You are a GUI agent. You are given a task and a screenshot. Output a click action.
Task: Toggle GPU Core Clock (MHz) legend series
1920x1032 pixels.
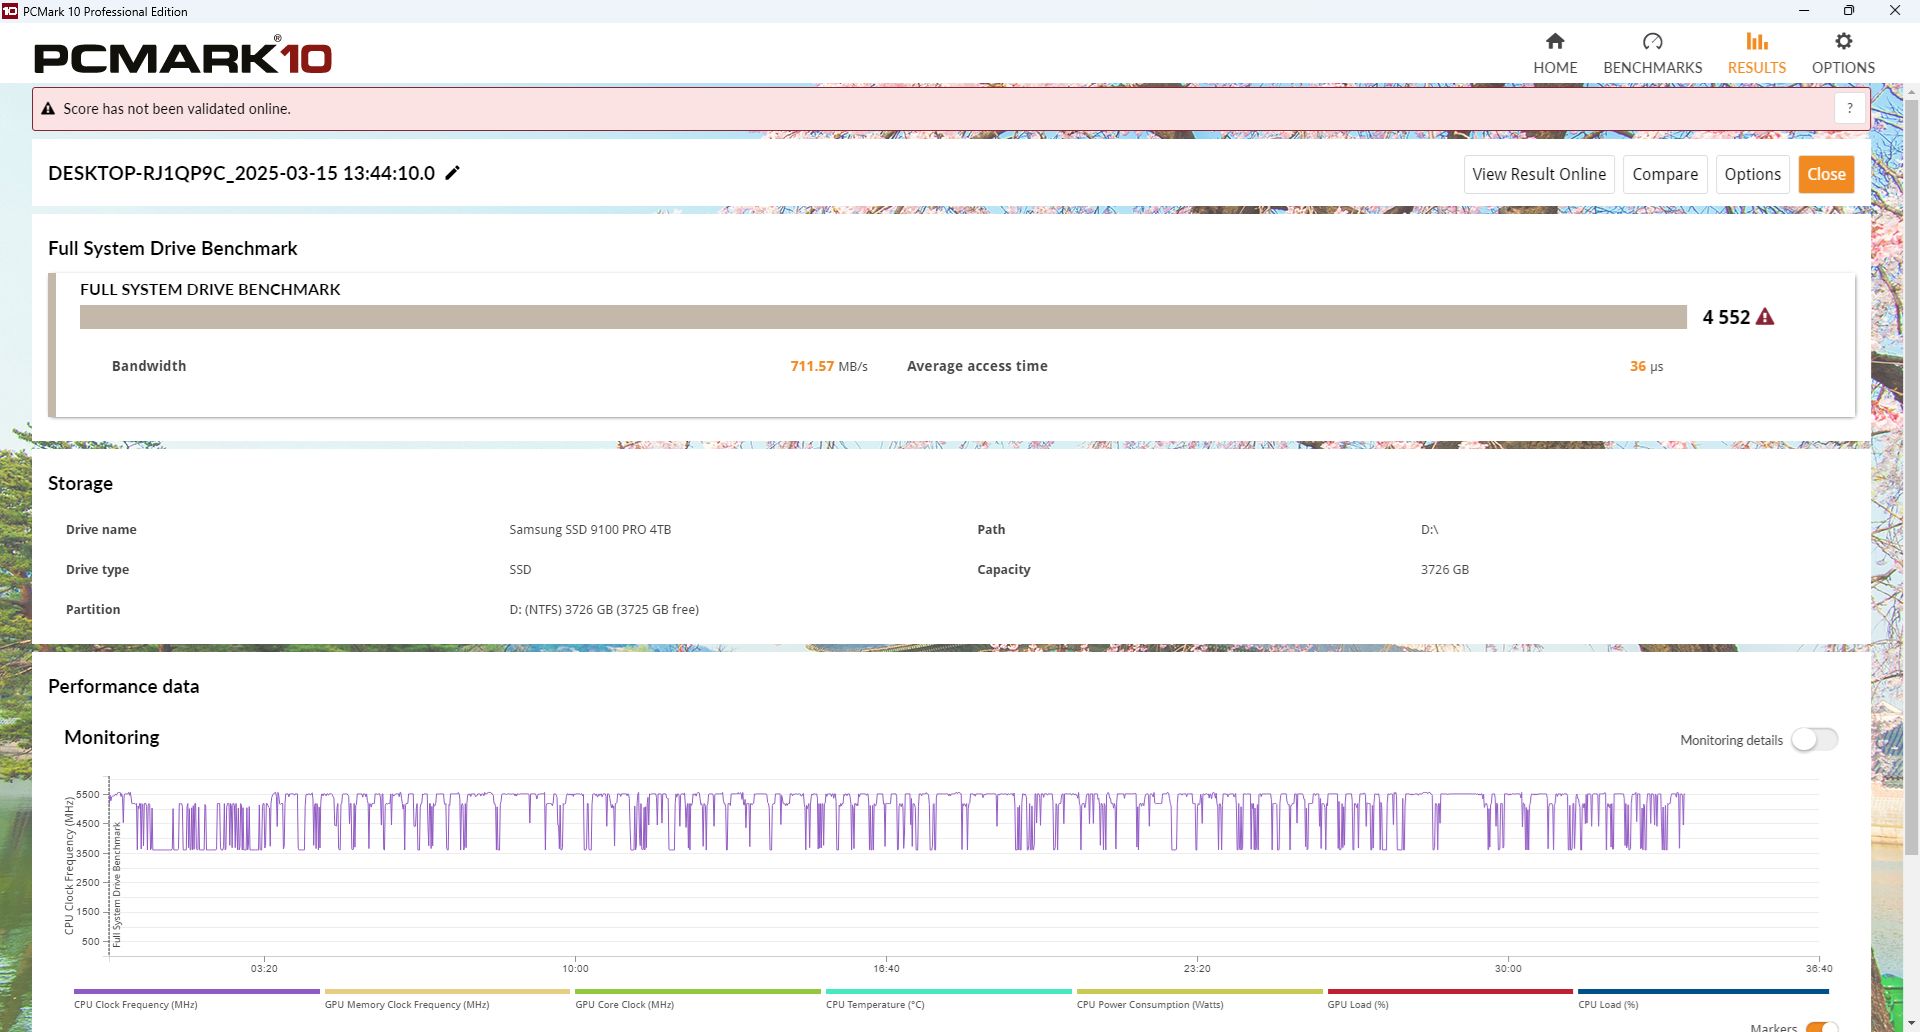click(x=698, y=999)
